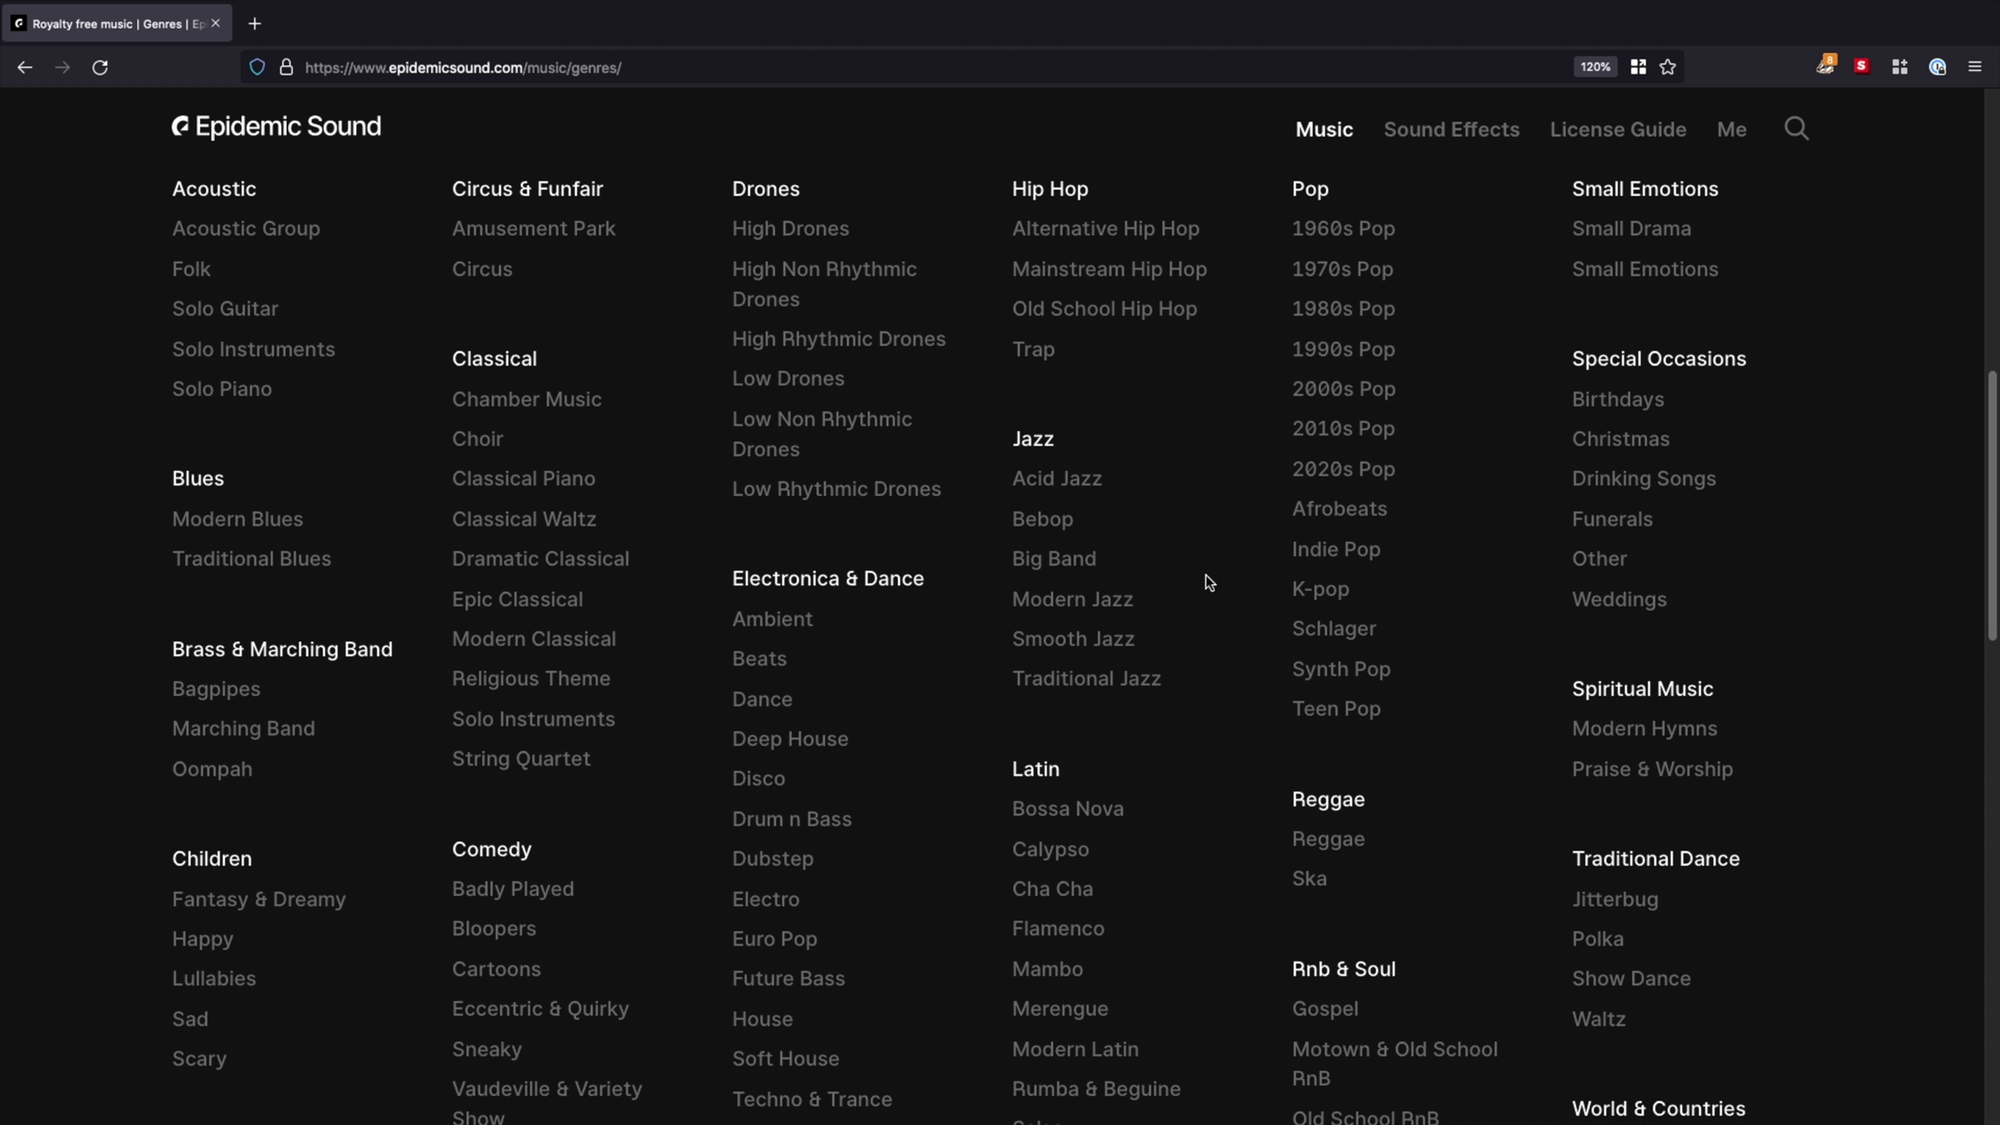Image resolution: width=2000 pixels, height=1125 pixels.
Task: Open the String Quartet genre
Action: tap(521, 759)
